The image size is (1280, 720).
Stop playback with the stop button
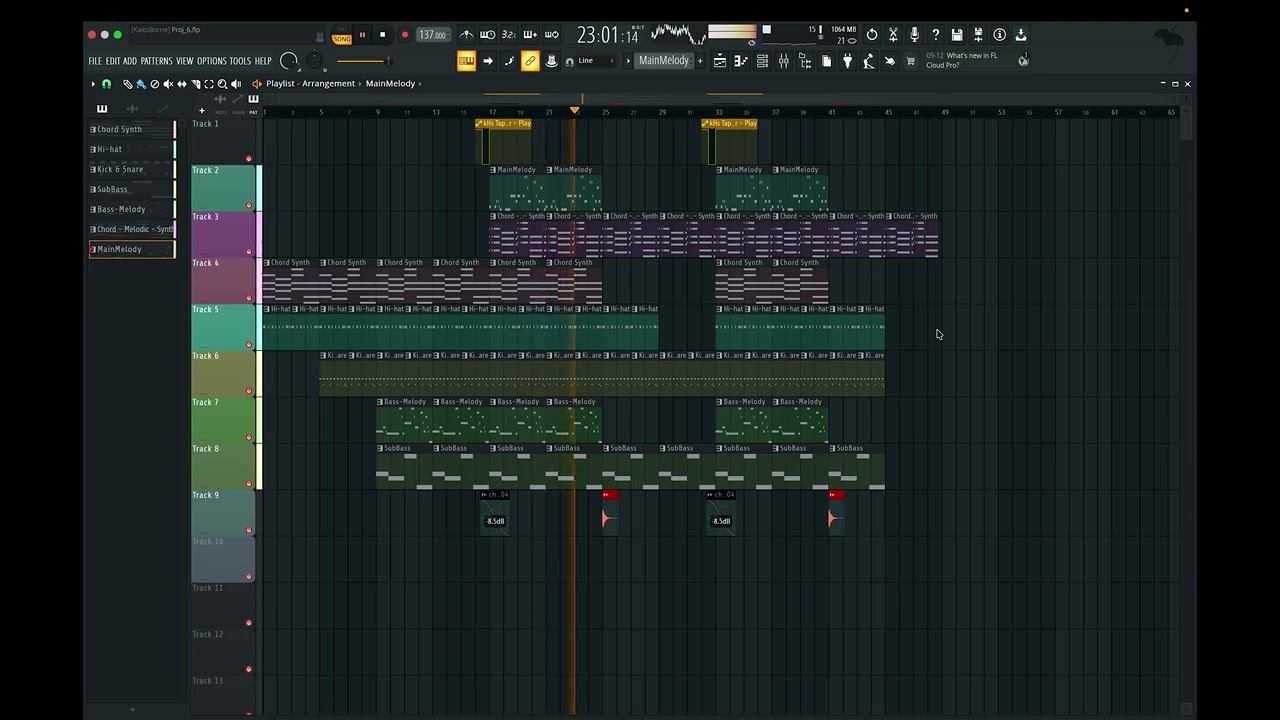[382, 35]
